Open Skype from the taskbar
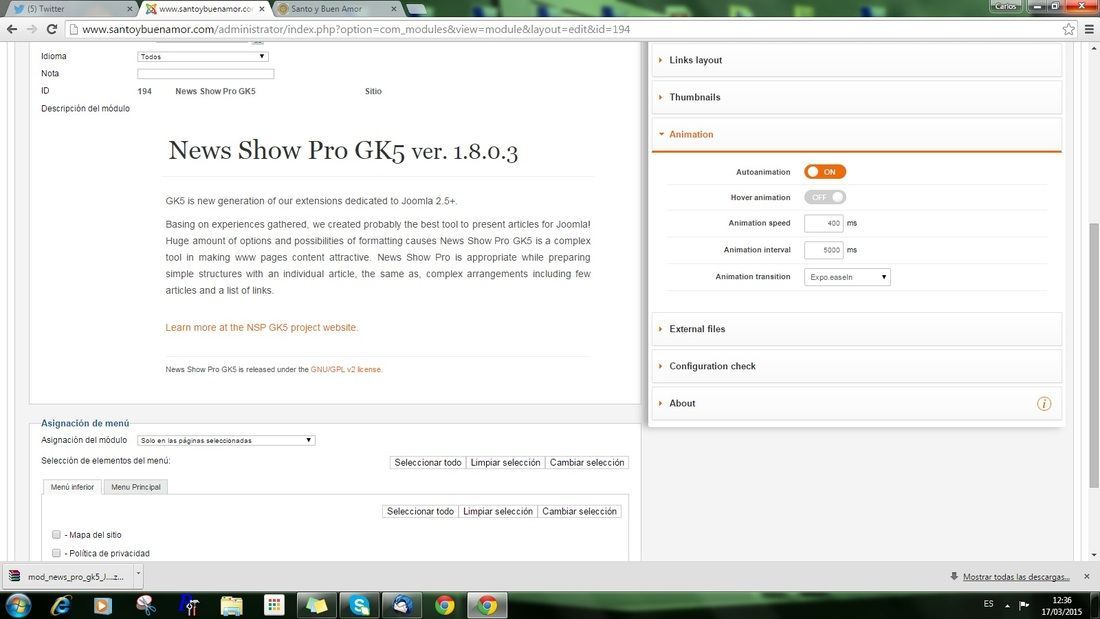Viewport: 1100px width, 619px height. point(359,605)
